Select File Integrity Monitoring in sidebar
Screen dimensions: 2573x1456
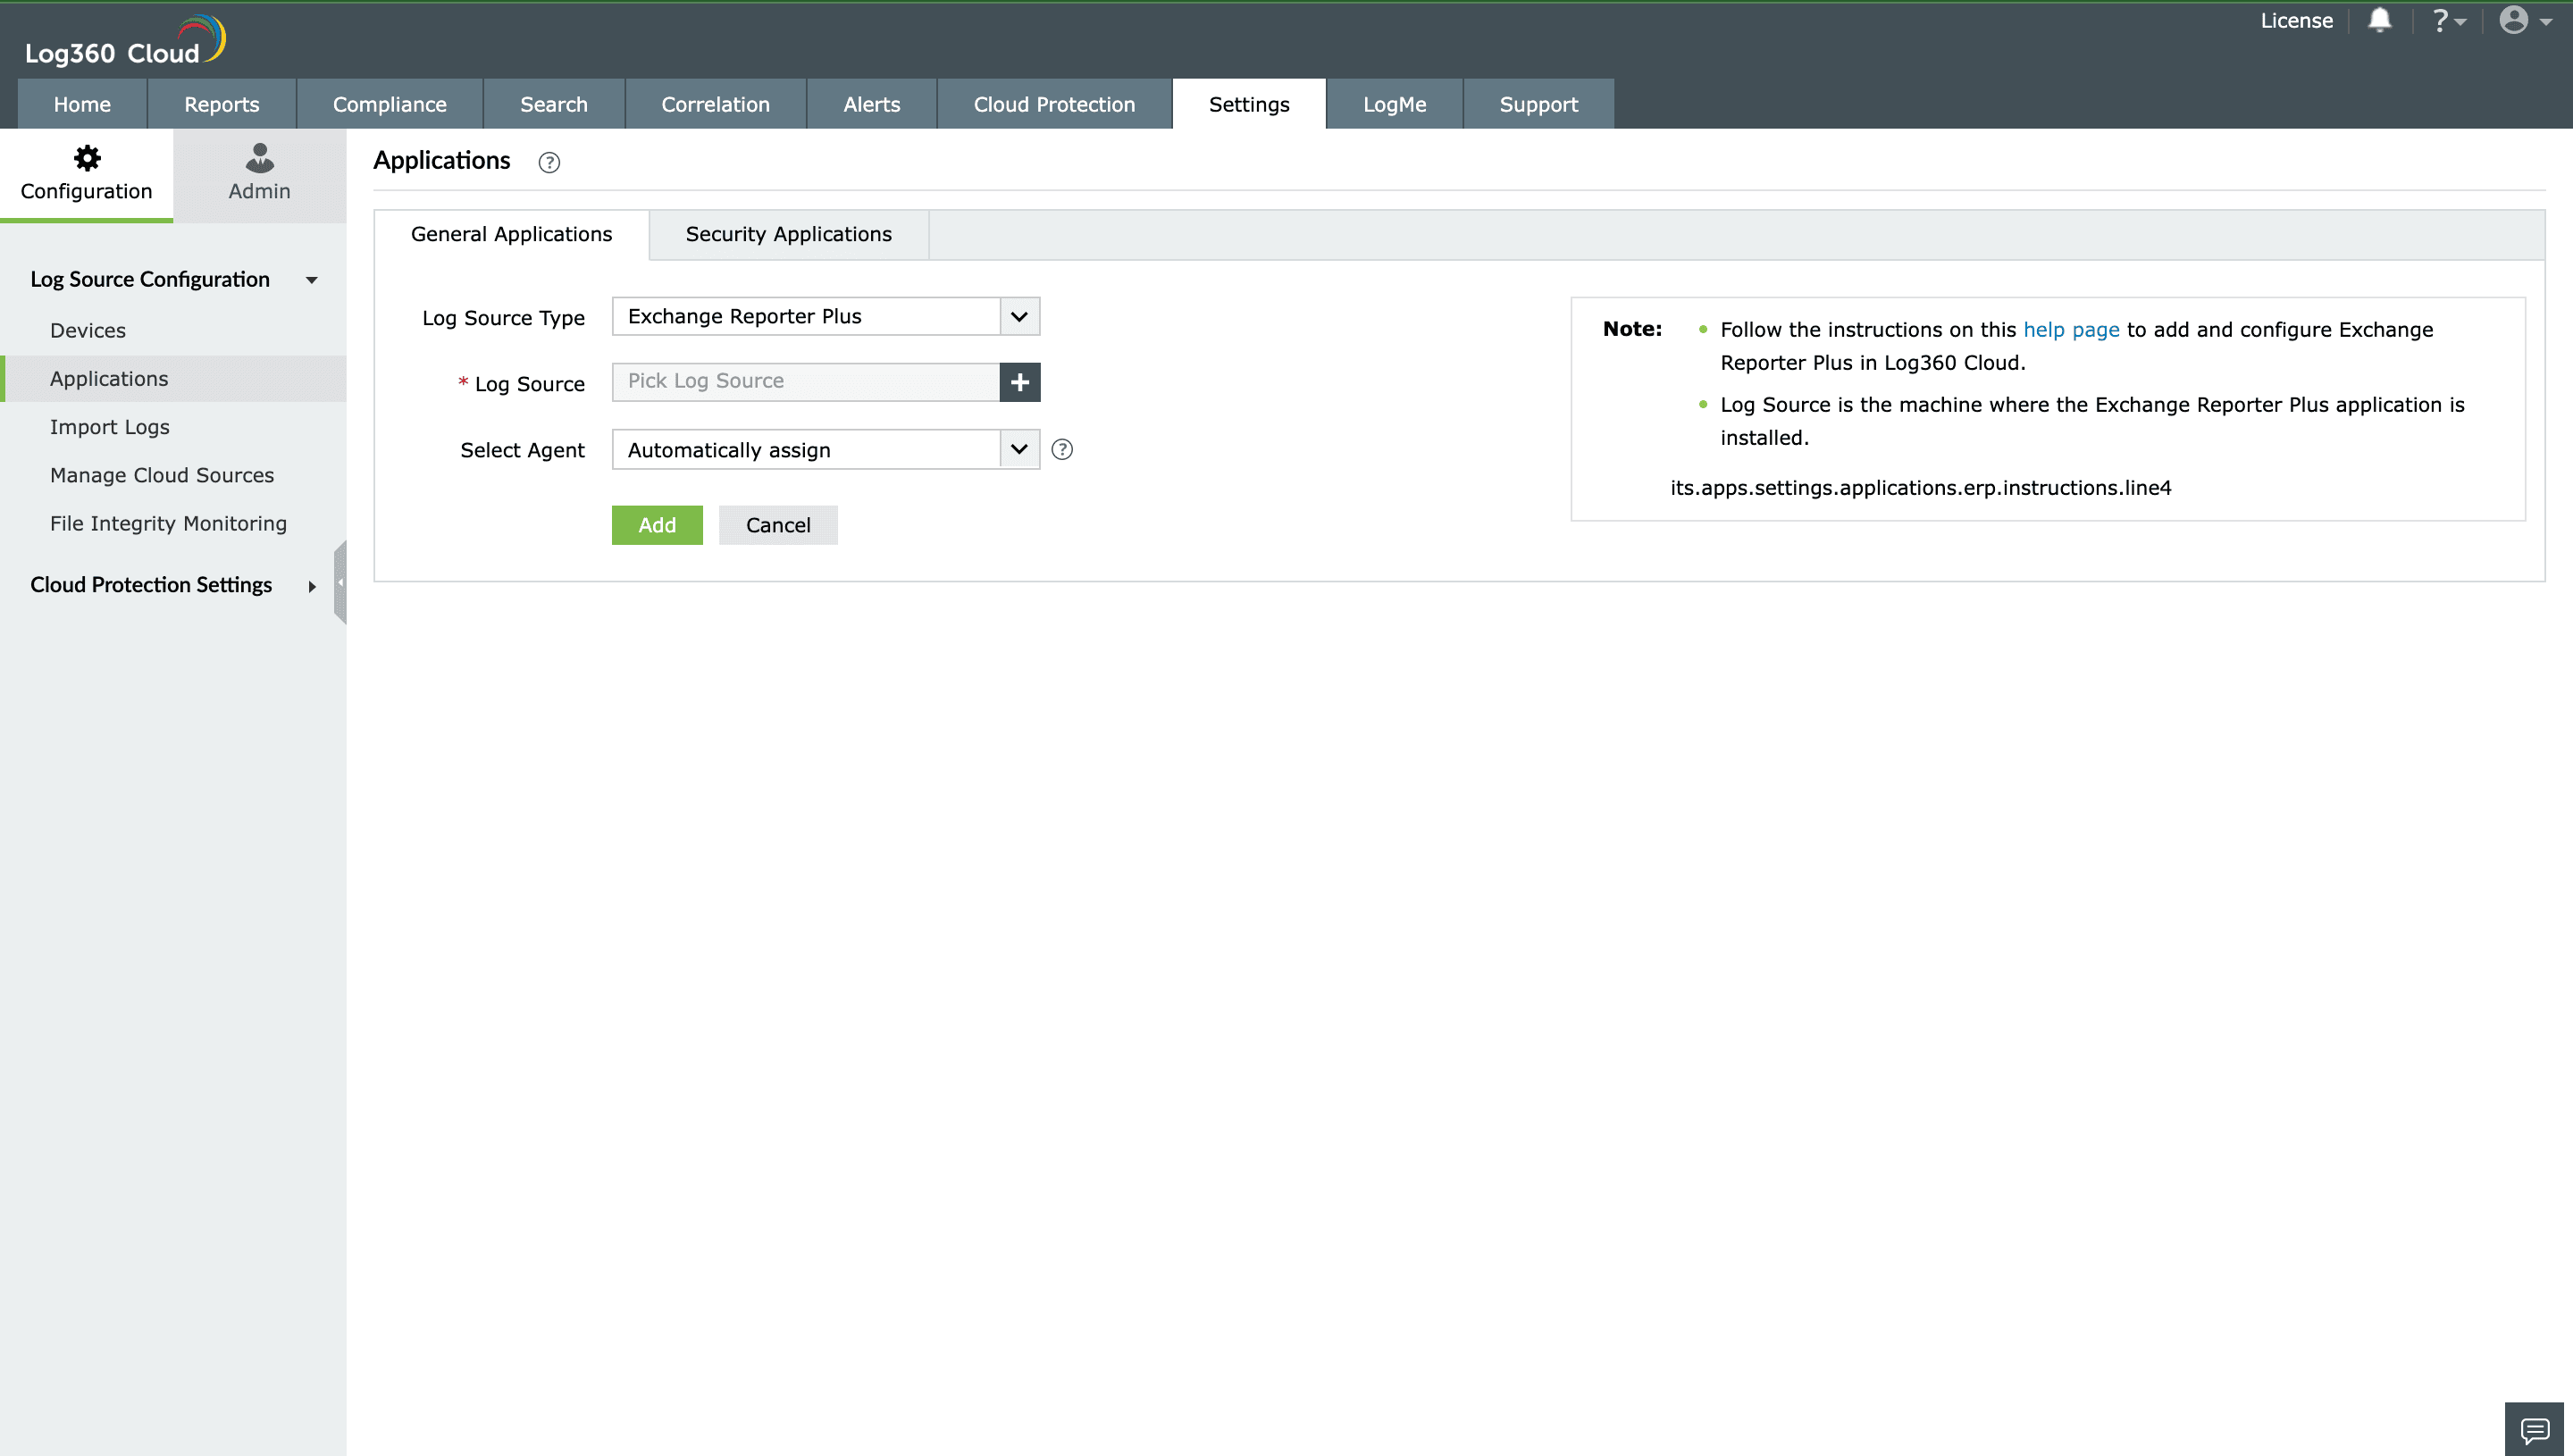(x=168, y=523)
